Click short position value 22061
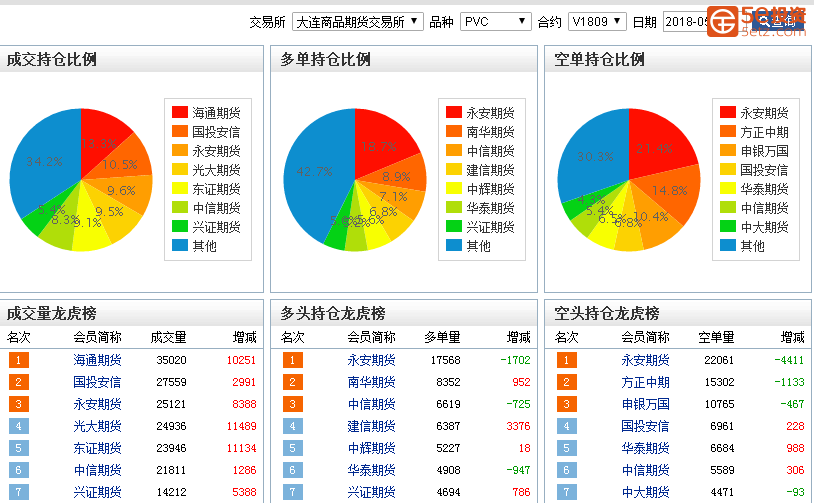The width and height of the screenshot is (814, 503). coord(719,360)
